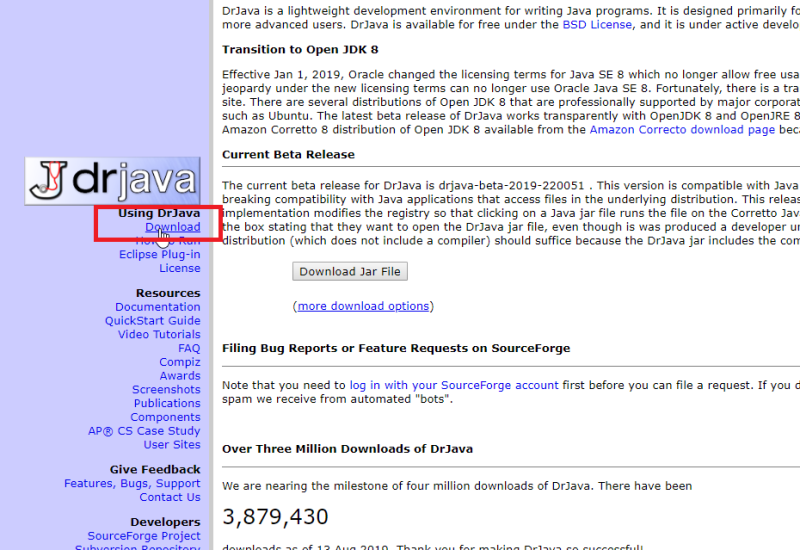Open the Video Tutorials link
800x550 pixels.
(159, 334)
